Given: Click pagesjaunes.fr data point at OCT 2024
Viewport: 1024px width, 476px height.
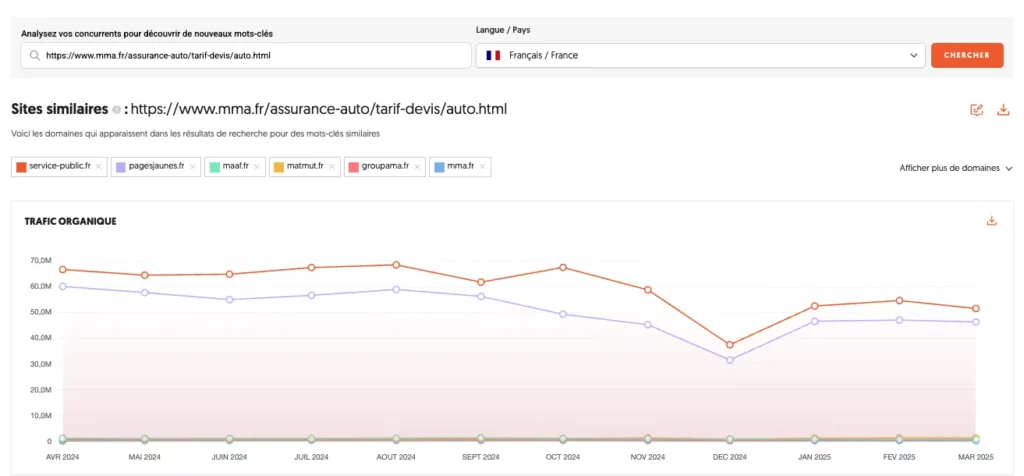Looking at the screenshot, I should (563, 314).
